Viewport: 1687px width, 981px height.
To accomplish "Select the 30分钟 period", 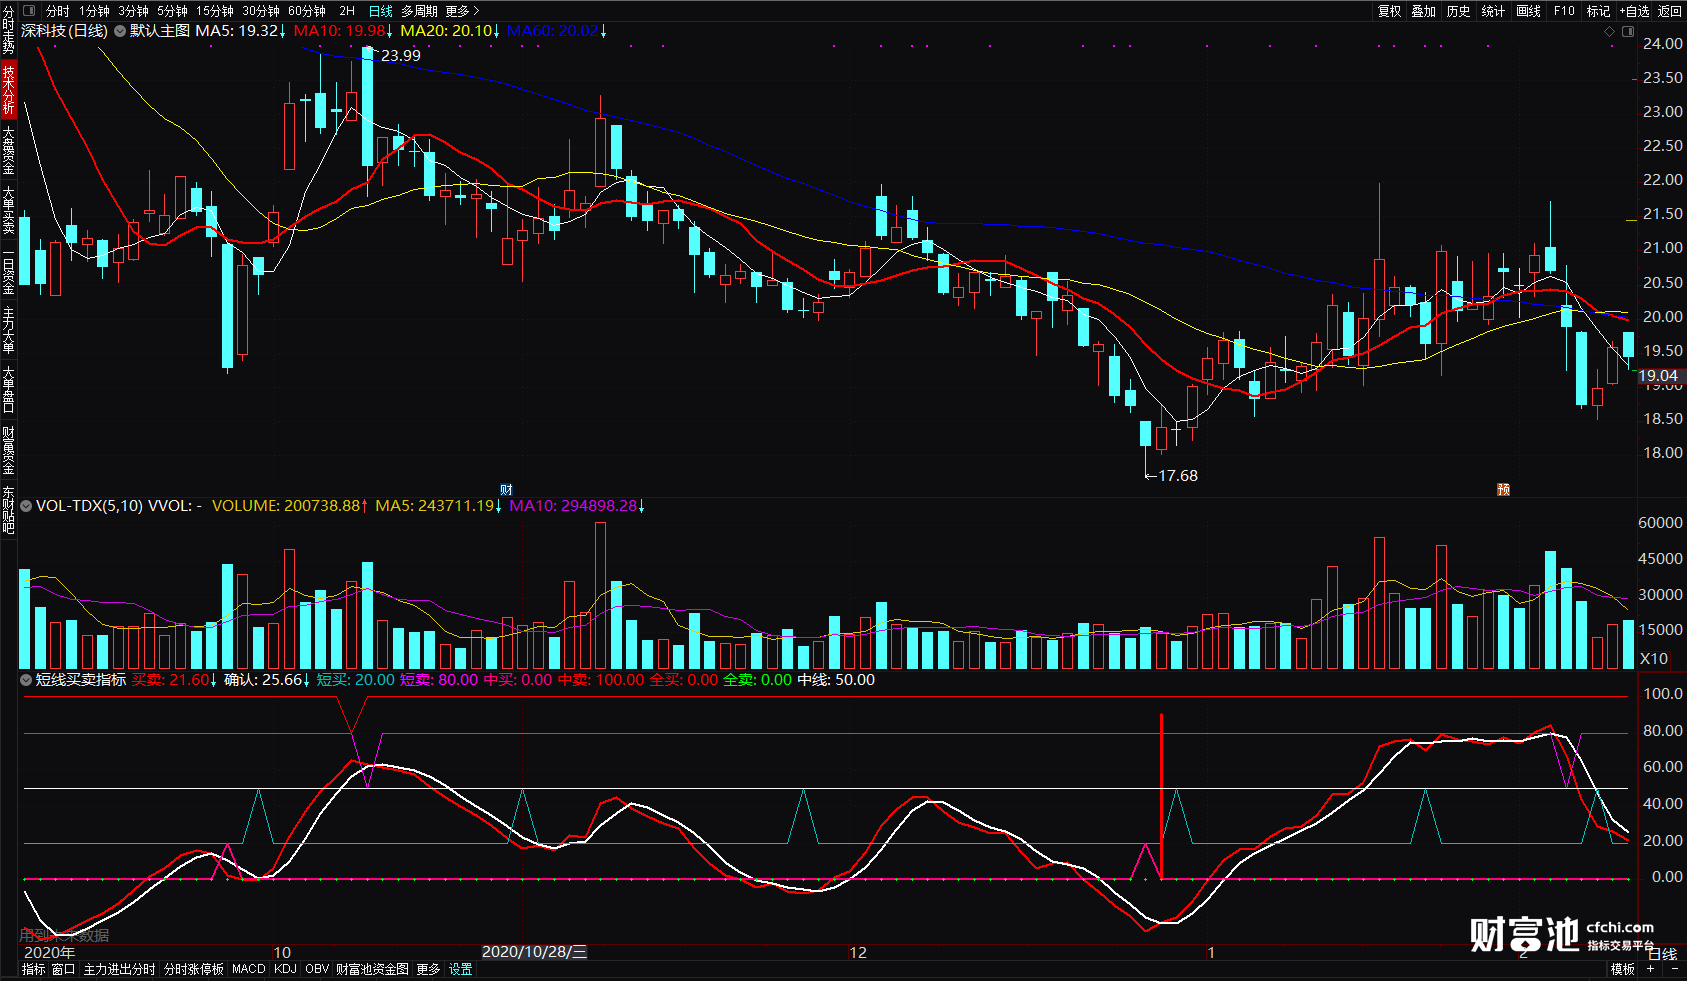I will tap(261, 11).
